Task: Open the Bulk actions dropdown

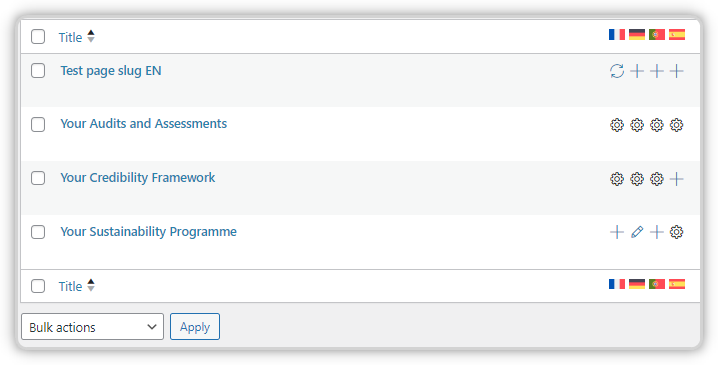Action: (92, 327)
